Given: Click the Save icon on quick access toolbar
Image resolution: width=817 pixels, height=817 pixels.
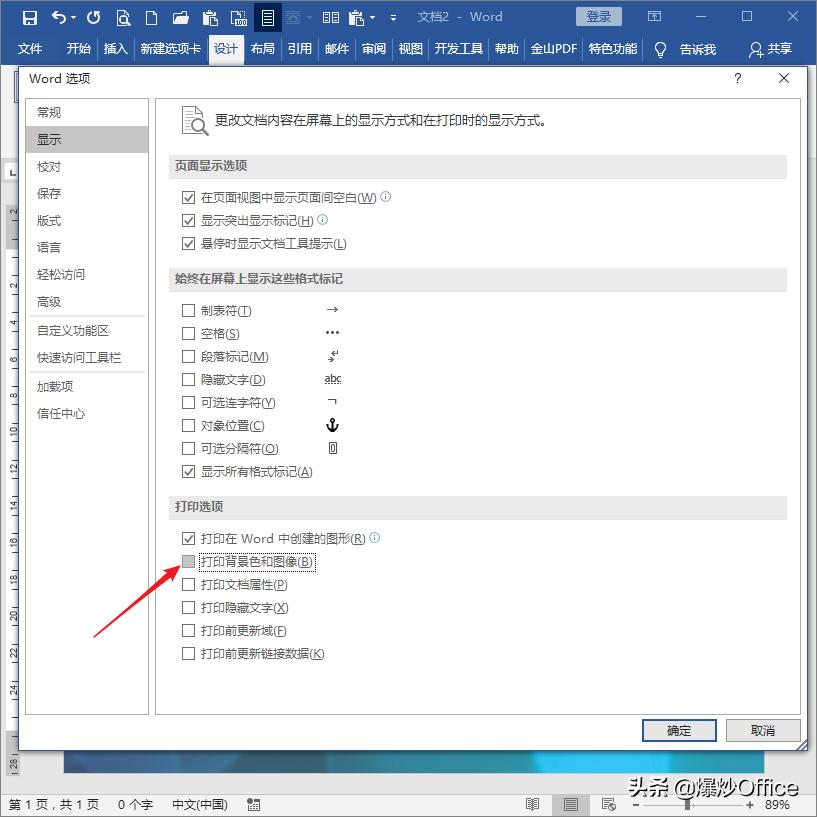Looking at the screenshot, I should click(x=30, y=17).
